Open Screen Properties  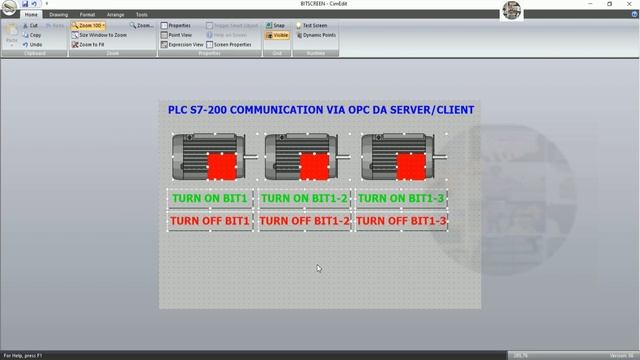pyautogui.click(x=229, y=44)
